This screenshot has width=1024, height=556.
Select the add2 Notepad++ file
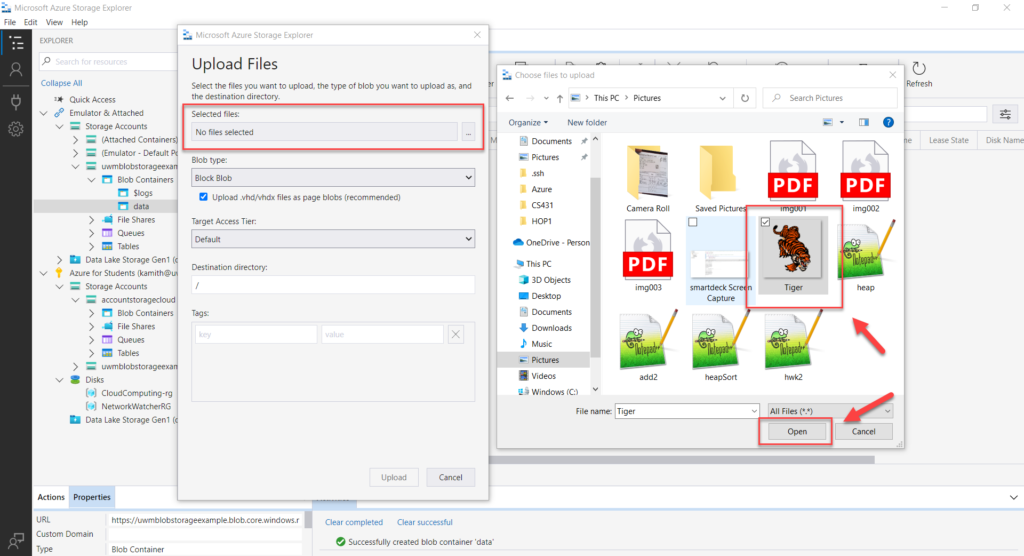coord(648,346)
